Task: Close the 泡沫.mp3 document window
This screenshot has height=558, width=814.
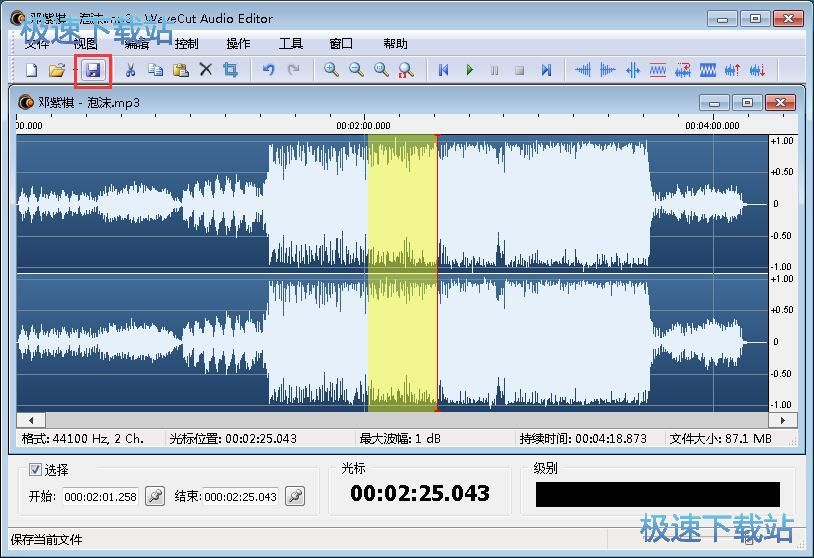Action: click(780, 103)
